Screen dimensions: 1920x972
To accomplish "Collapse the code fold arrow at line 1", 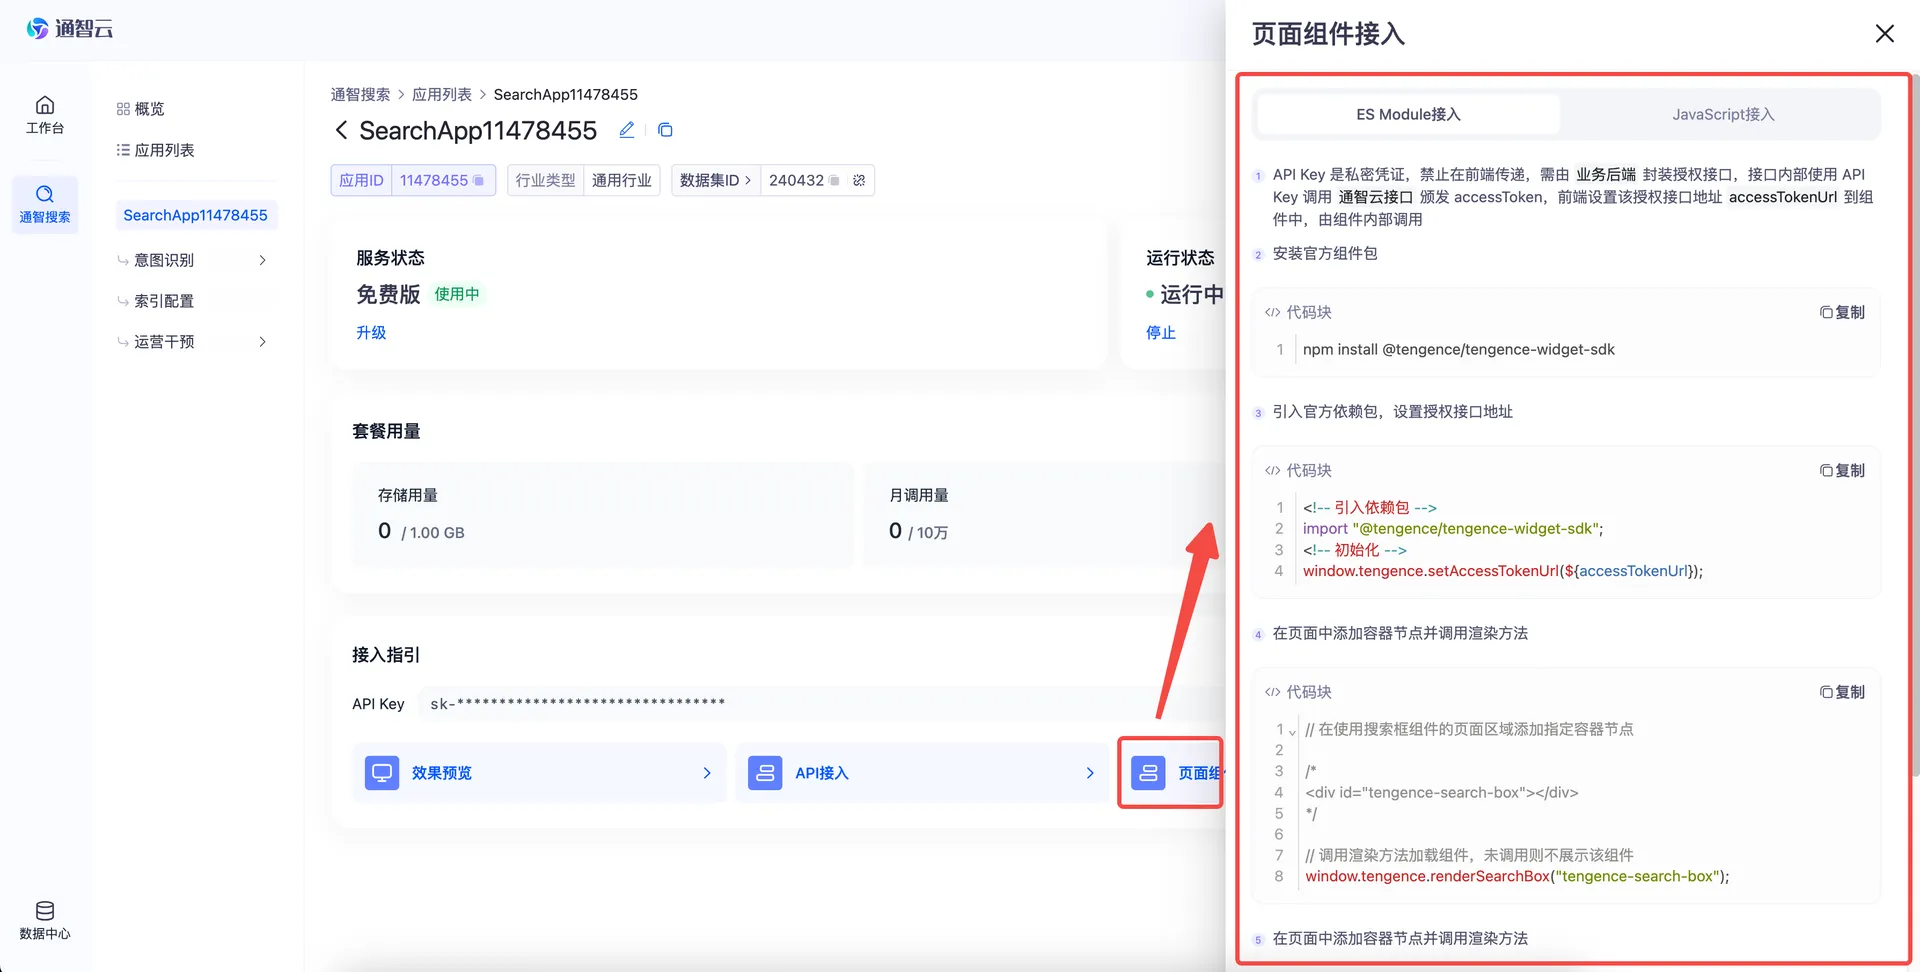I will 1292,731.
